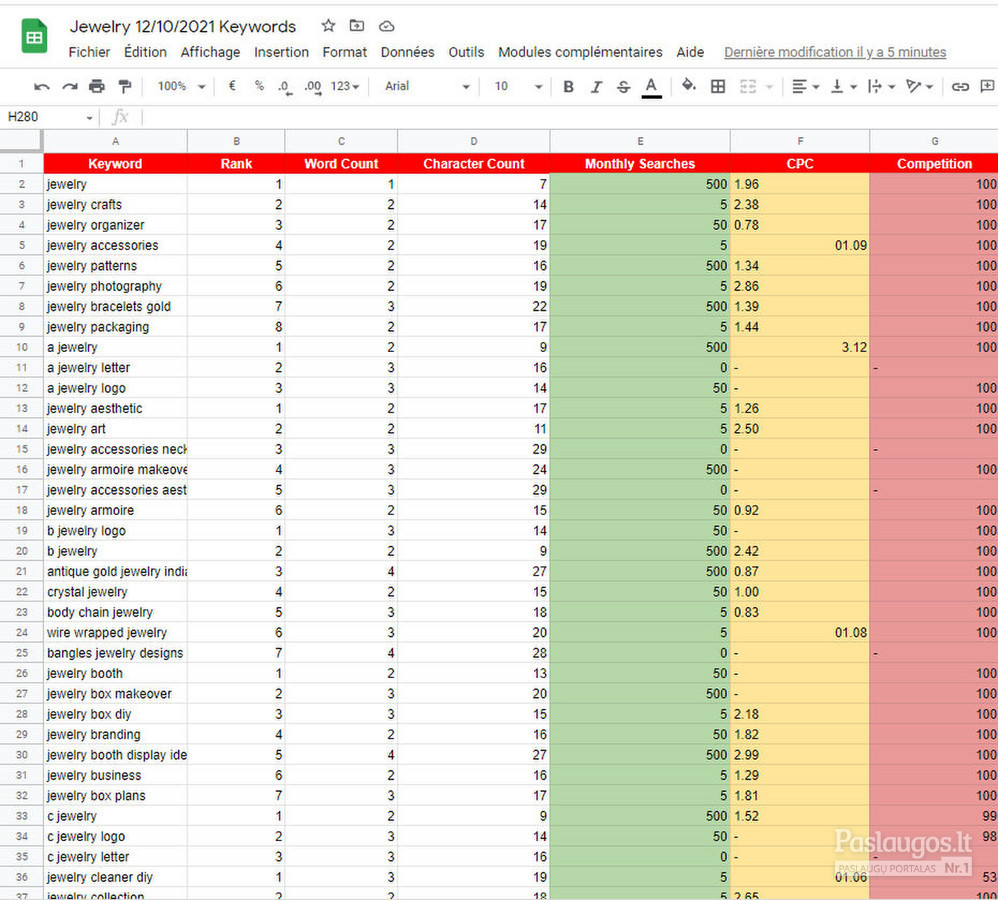
Task: Select the CPC cell 3.12
Action: click(800, 348)
